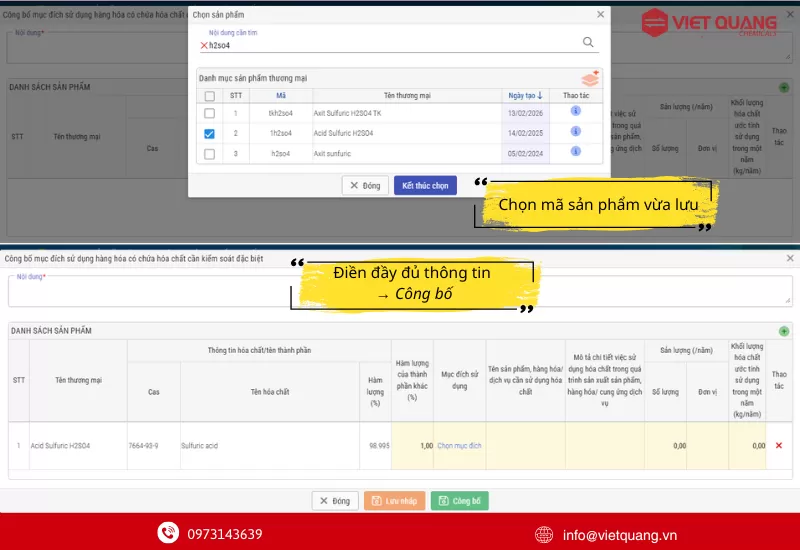Click the search magnifier icon in product dialog

coord(588,42)
